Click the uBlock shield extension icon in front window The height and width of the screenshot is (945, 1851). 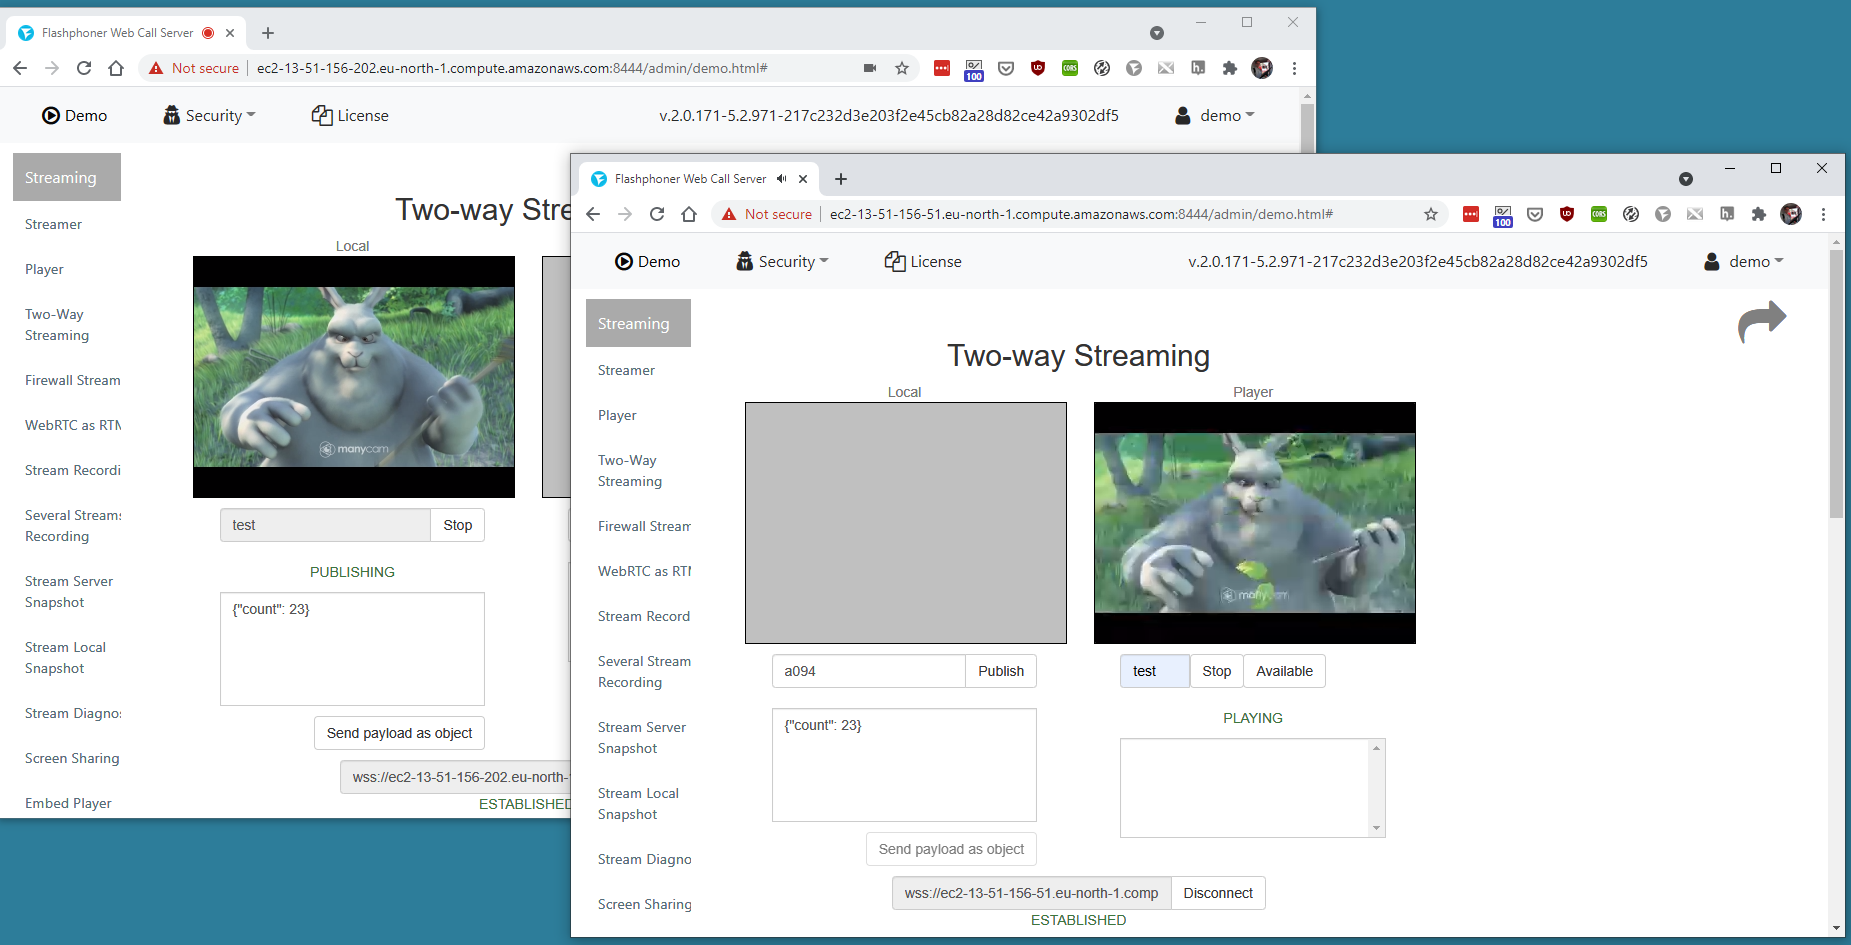1567,214
